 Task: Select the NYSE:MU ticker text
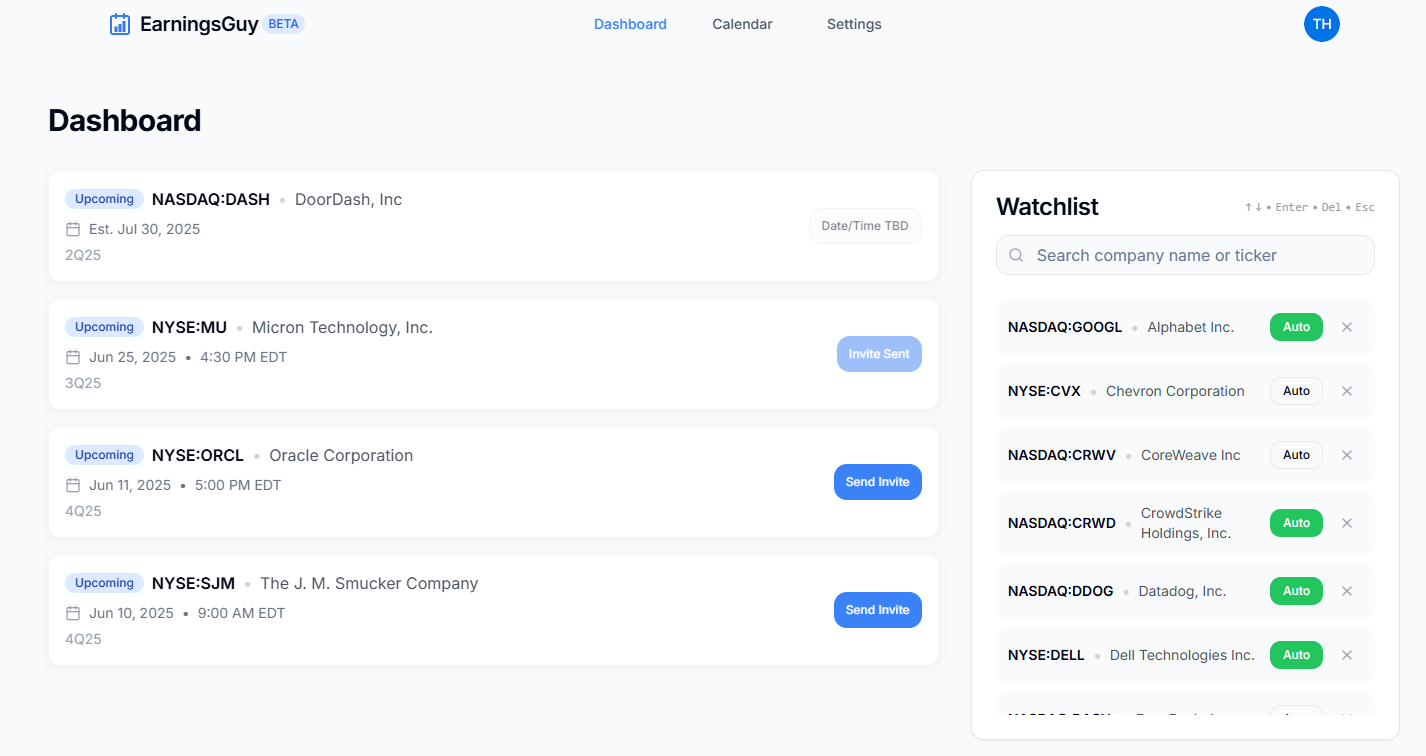tap(189, 327)
